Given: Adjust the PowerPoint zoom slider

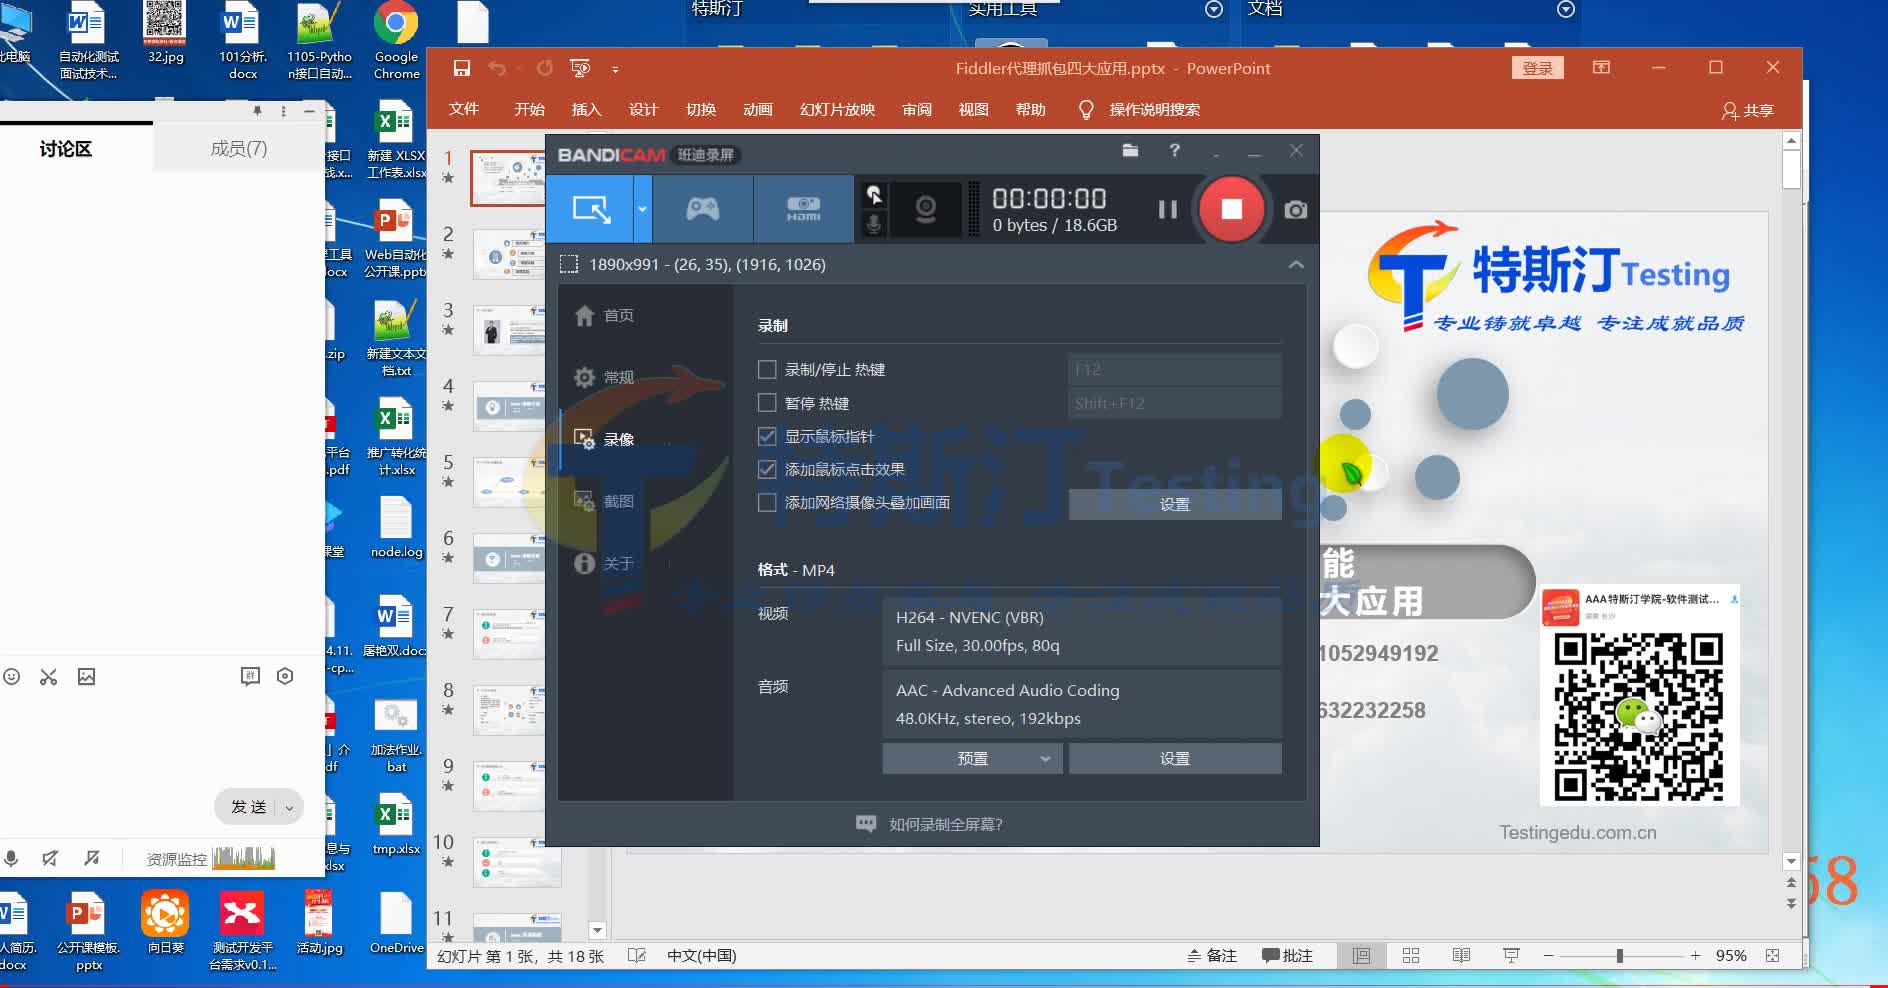Looking at the screenshot, I should (x=1620, y=955).
